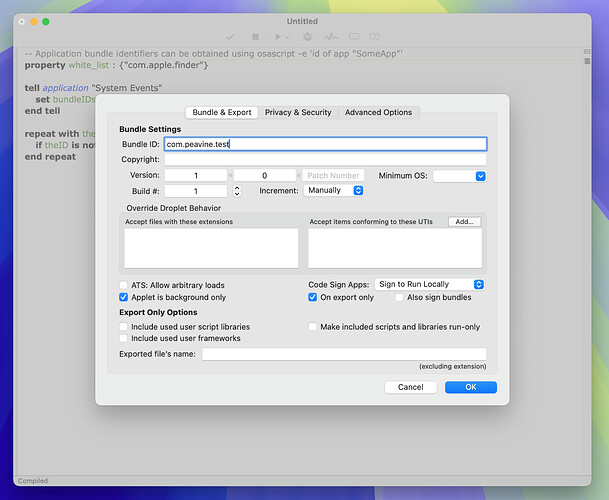Click the Bundle ID text field

[x=325, y=144]
